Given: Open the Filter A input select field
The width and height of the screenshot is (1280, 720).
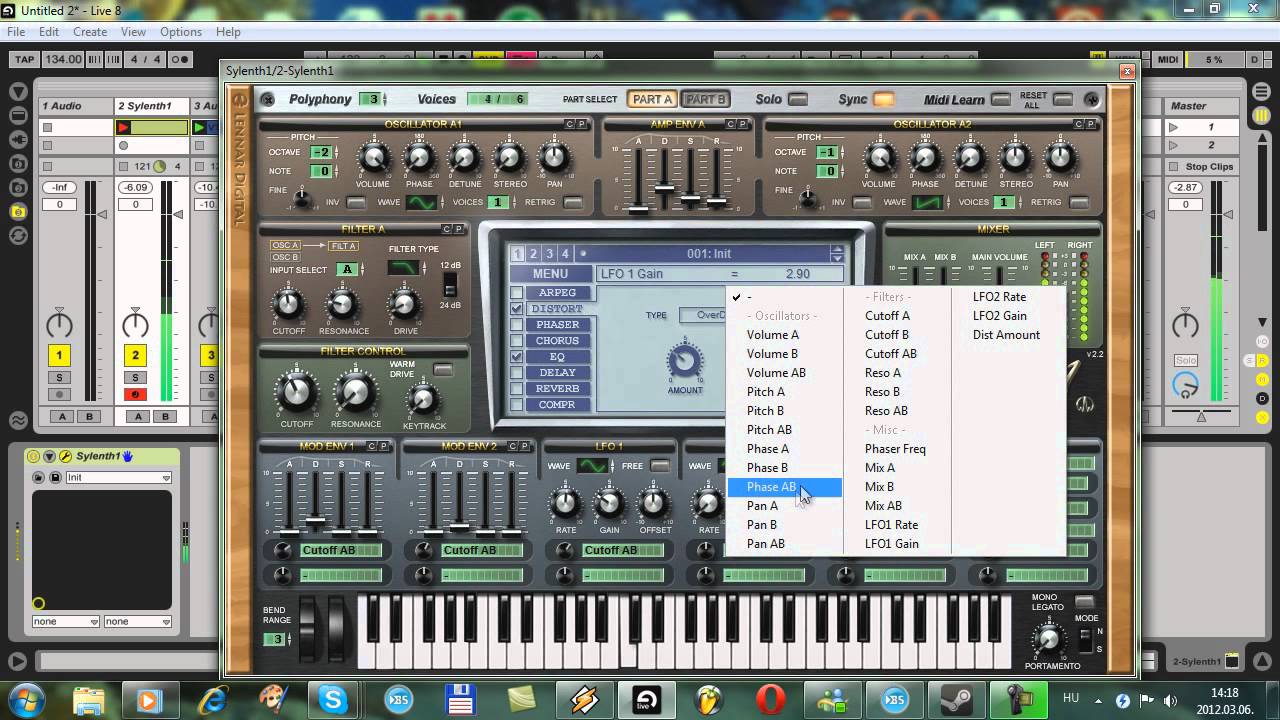Looking at the screenshot, I should tap(347, 269).
